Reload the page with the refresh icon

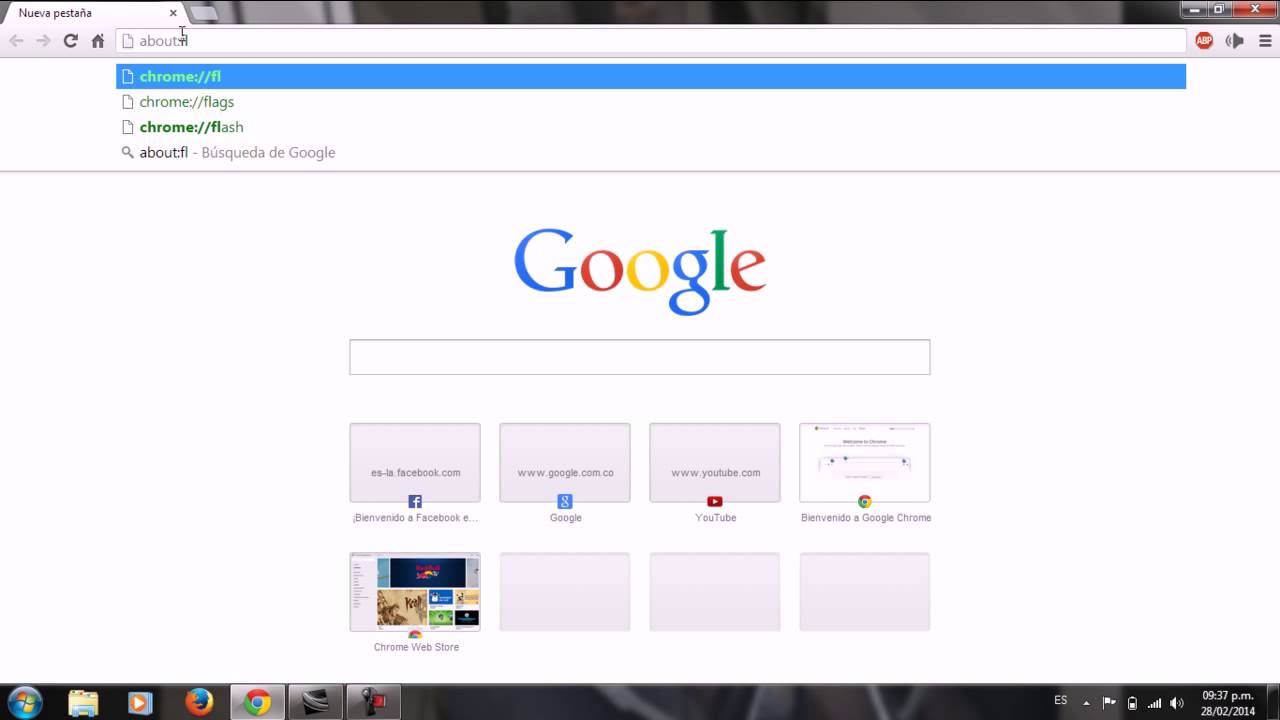click(70, 41)
